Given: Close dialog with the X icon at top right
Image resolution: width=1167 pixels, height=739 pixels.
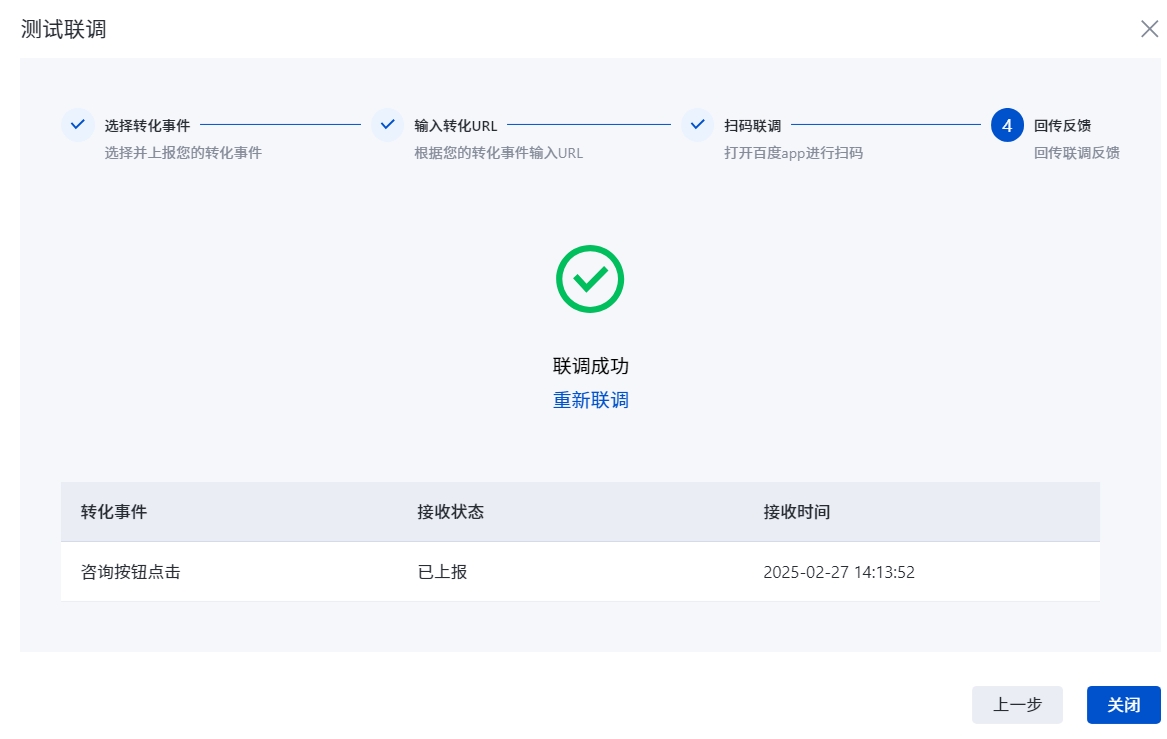Looking at the screenshot, I should (x=1149, y=29).
